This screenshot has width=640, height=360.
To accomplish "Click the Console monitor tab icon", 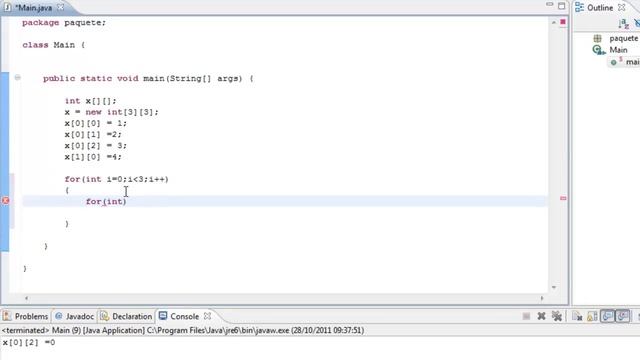I will pyautogui.click(x=163, y=316).
